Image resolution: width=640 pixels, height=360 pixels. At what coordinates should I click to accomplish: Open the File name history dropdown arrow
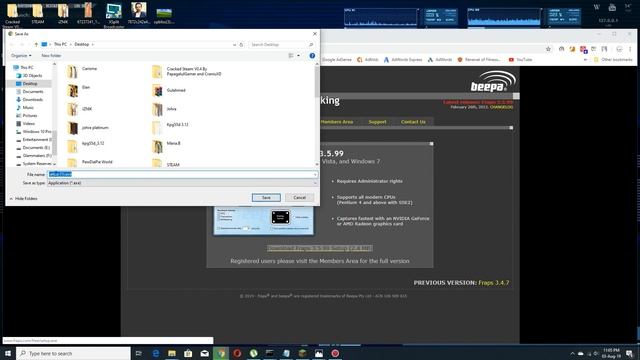tap(315, 175)
